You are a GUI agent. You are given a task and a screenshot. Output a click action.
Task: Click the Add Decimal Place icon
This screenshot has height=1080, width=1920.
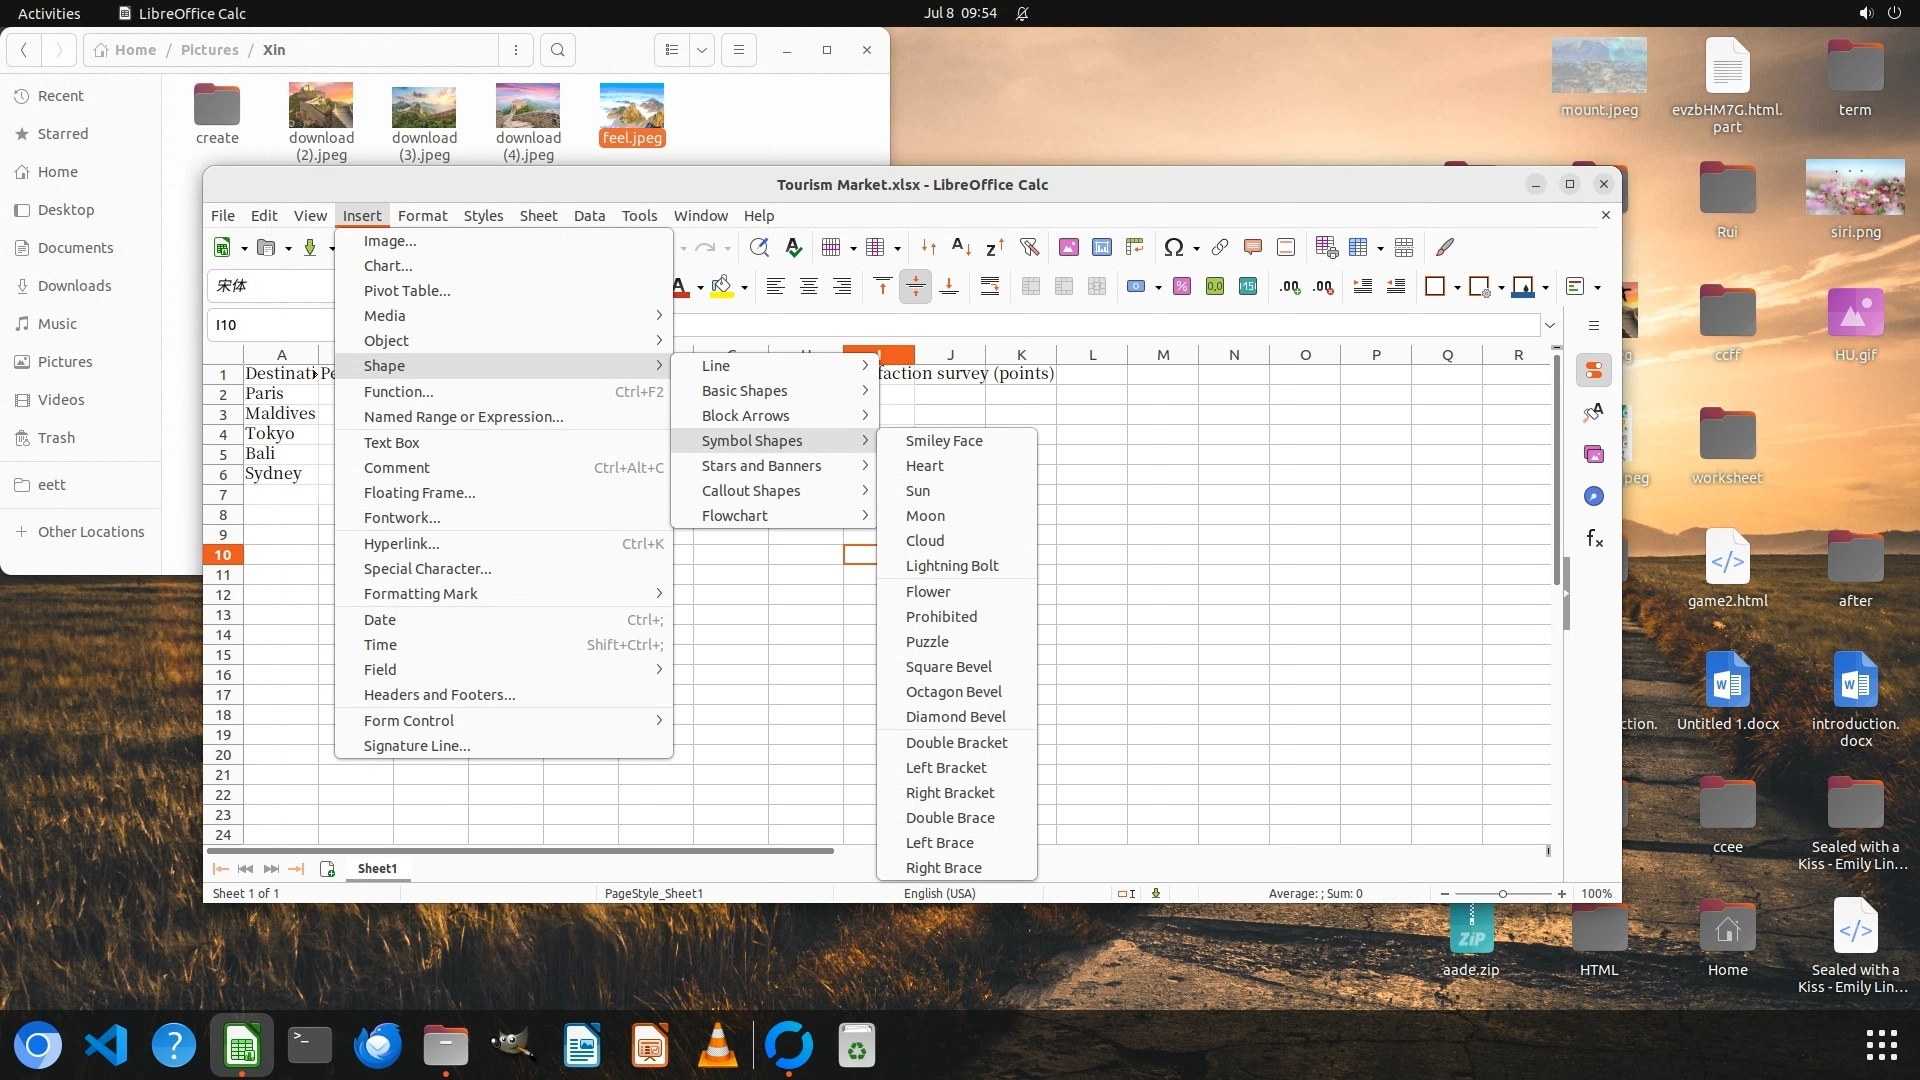pyautogui.click(x=1290, y=287)
